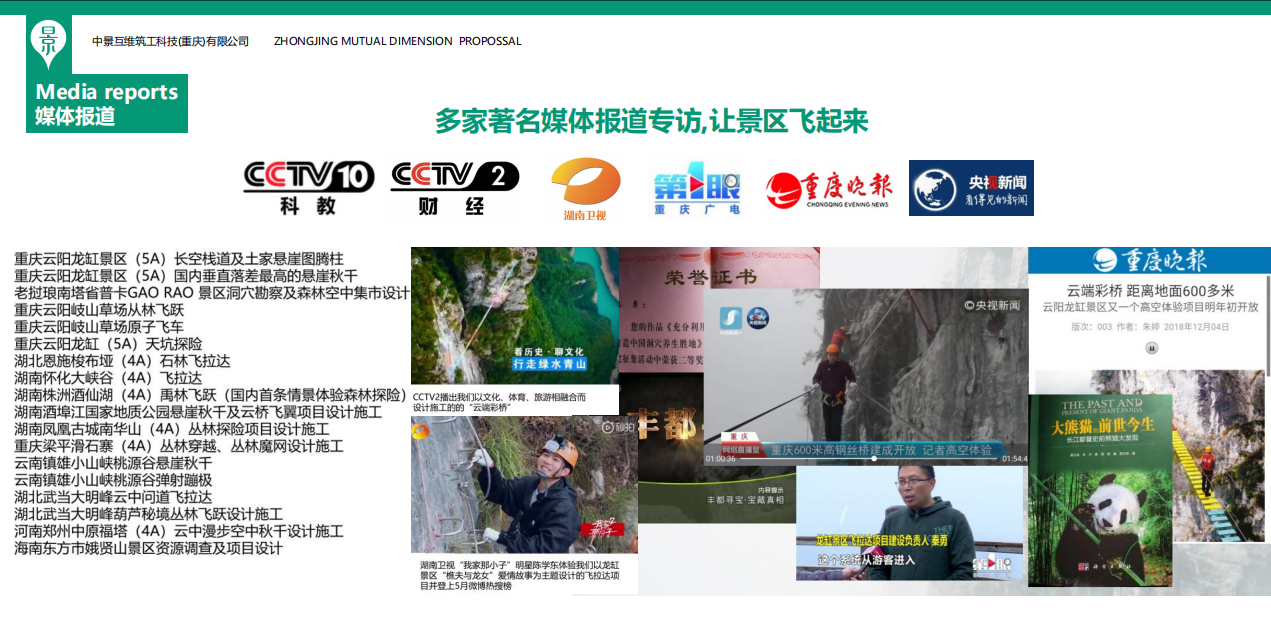The image size is (1271, 618).
Task: Click row '湖北恩施梭布垭（4A）石林飞拉达'
Action: (122, 361)
